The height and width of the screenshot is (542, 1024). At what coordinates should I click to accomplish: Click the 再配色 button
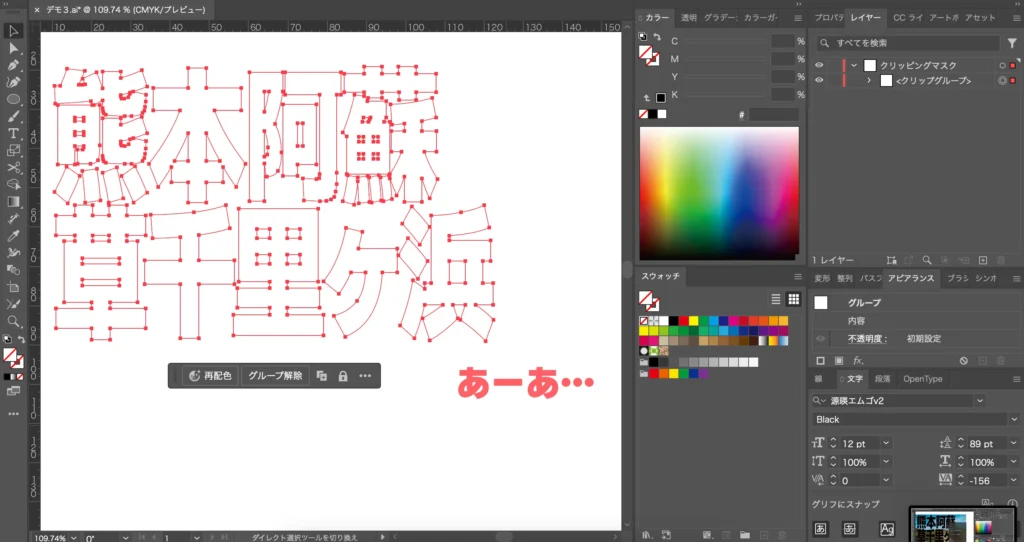(210, 376)
